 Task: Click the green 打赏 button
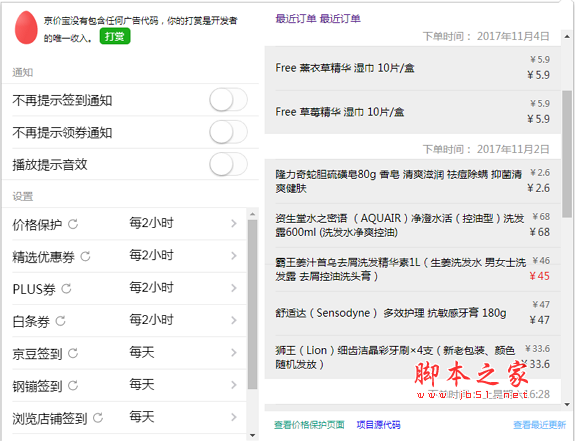pos(115,36)
